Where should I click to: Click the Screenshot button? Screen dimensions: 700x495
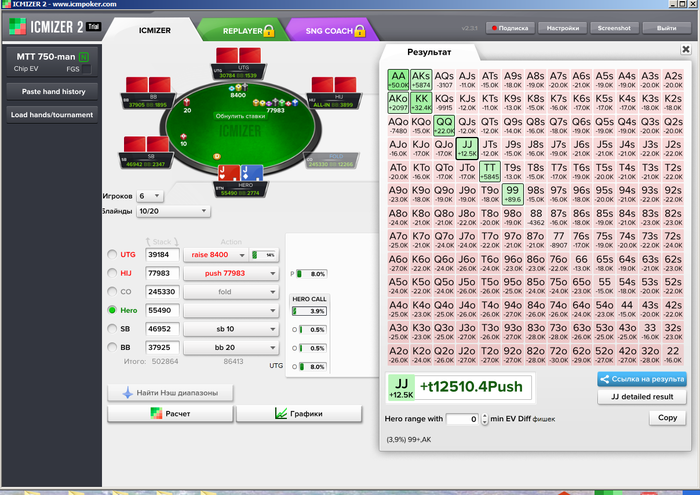[614, 28]
